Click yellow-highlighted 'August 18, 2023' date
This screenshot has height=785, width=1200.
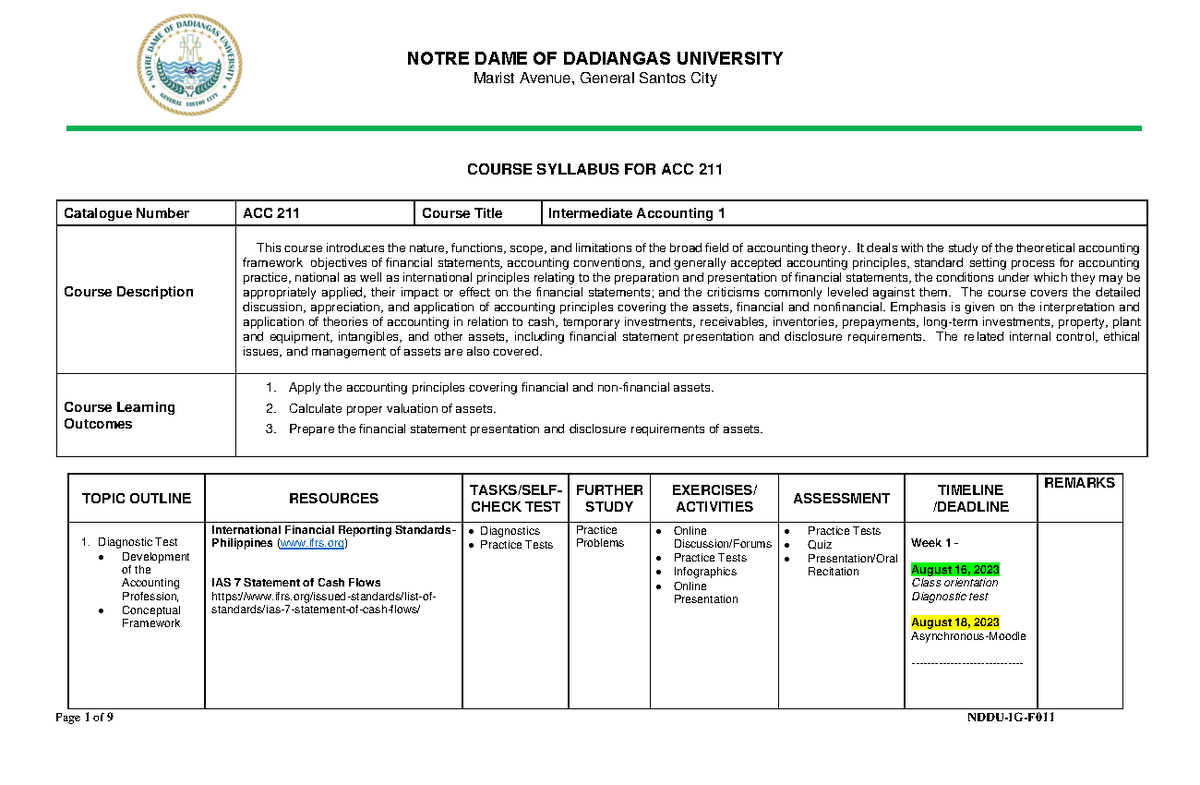pos(955,622)
